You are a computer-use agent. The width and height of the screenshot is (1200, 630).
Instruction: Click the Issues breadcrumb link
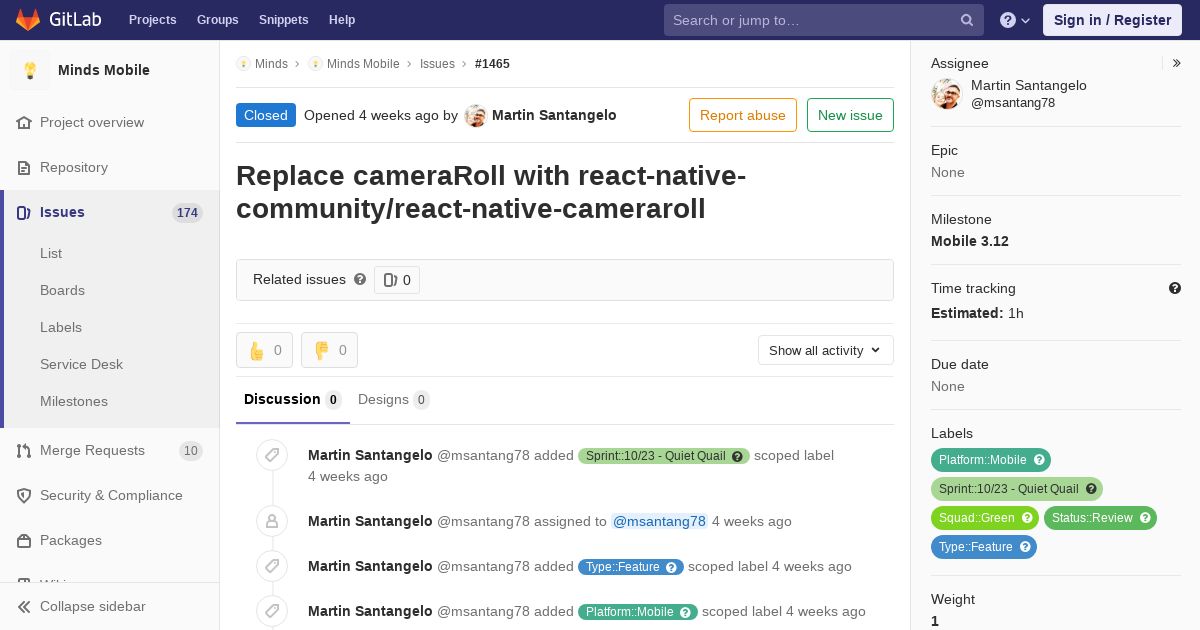click(x=437, y=63)
